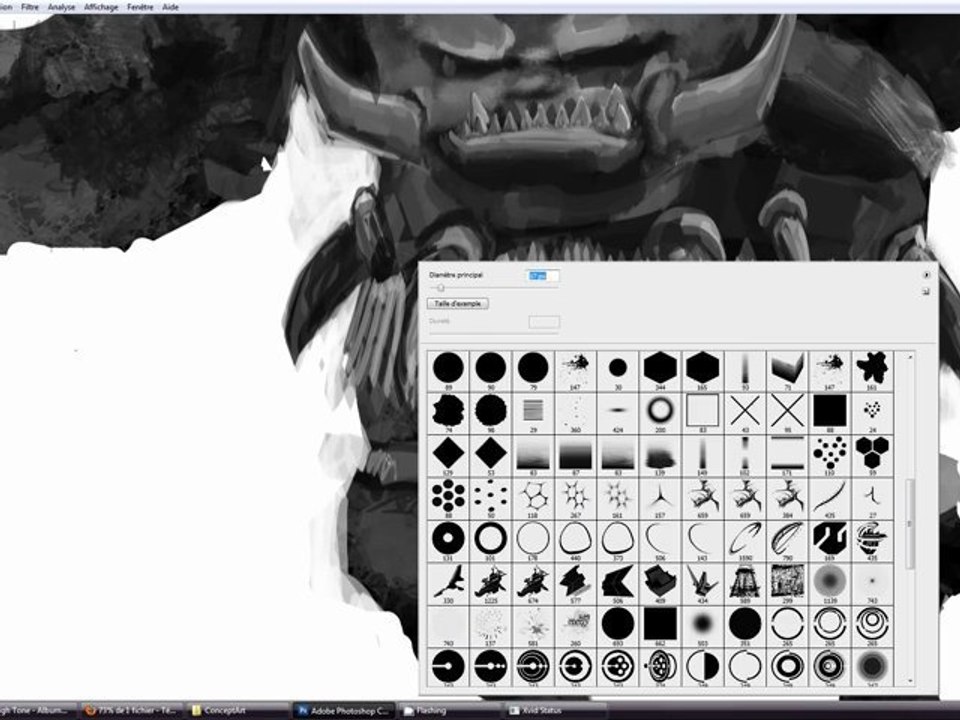Select the three hexagons brush numbered 59
The height and width of the screenshot is (720, 960).
[x=872, y=456]
